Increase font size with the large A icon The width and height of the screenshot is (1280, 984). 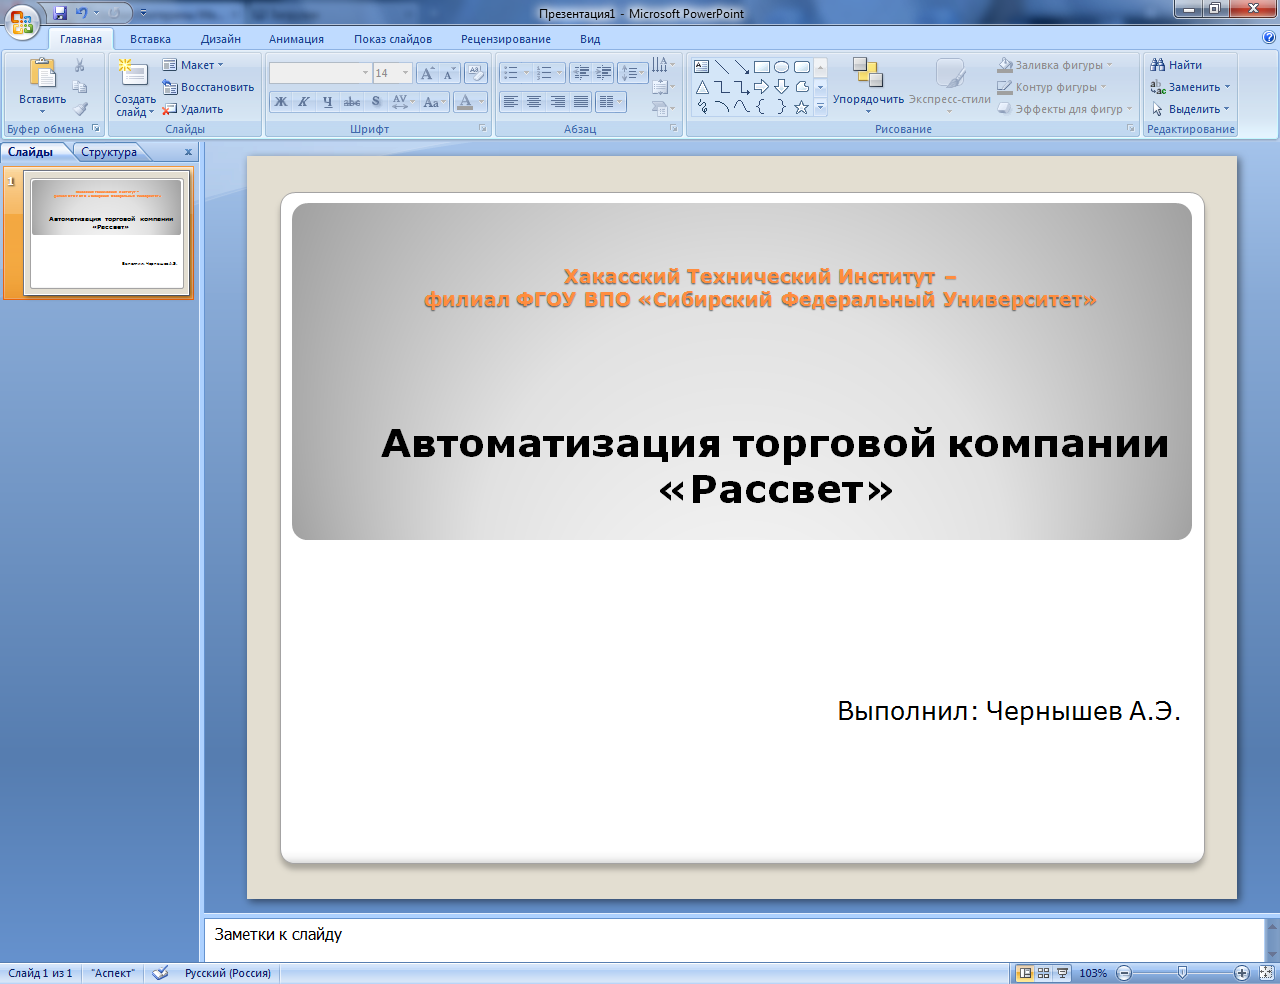(x=427, y=73)
